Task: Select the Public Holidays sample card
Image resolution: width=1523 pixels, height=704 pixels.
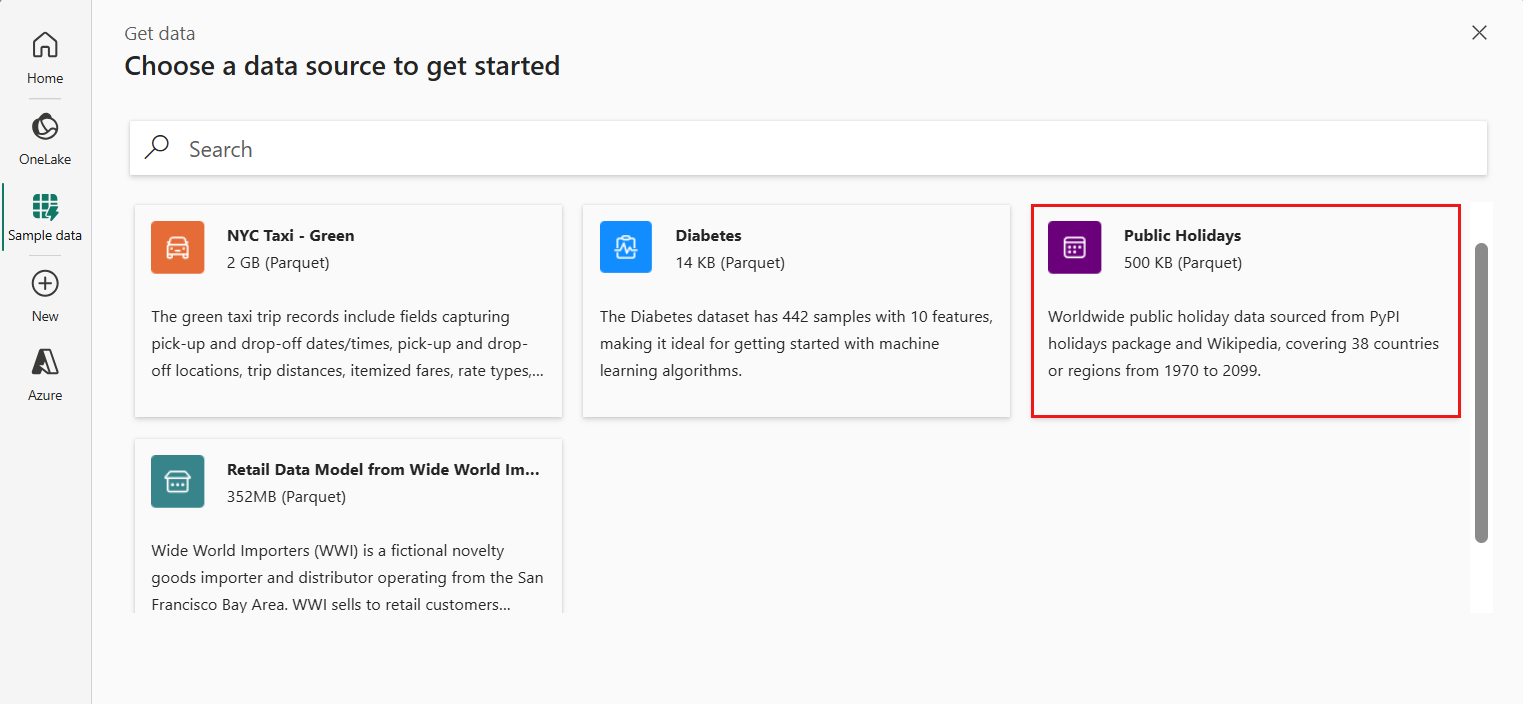Action: pyautogui.click(x=1245, y=311)
